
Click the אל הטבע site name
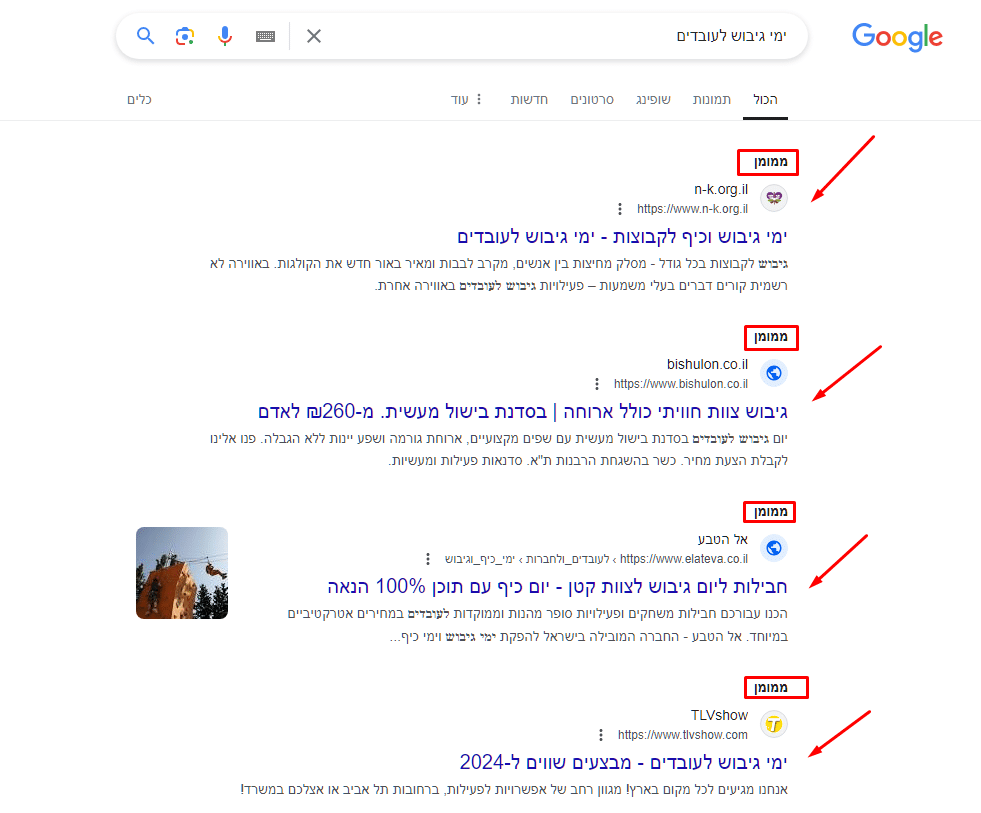point(723,539)
